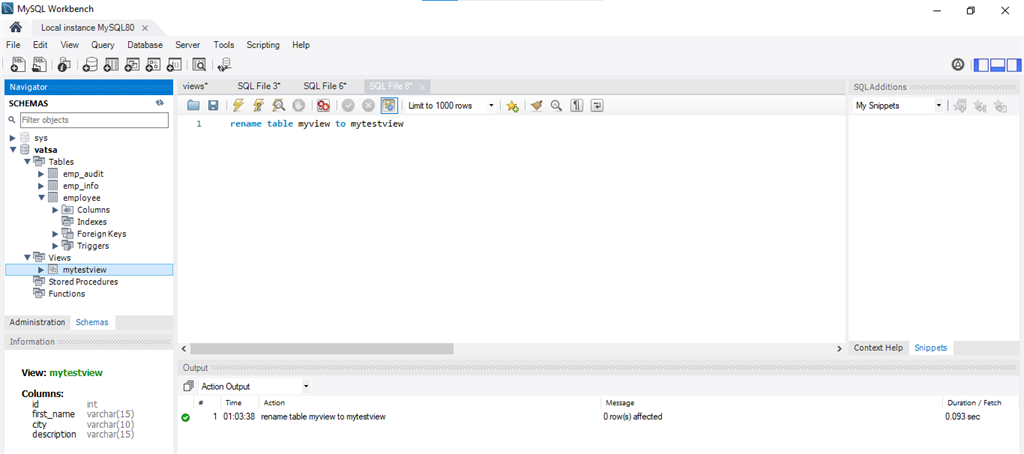The height and width of the screenshot is (454, 1024).
Task: Switch to the SQL File 6 tab
Action: (x=325, y=86)
